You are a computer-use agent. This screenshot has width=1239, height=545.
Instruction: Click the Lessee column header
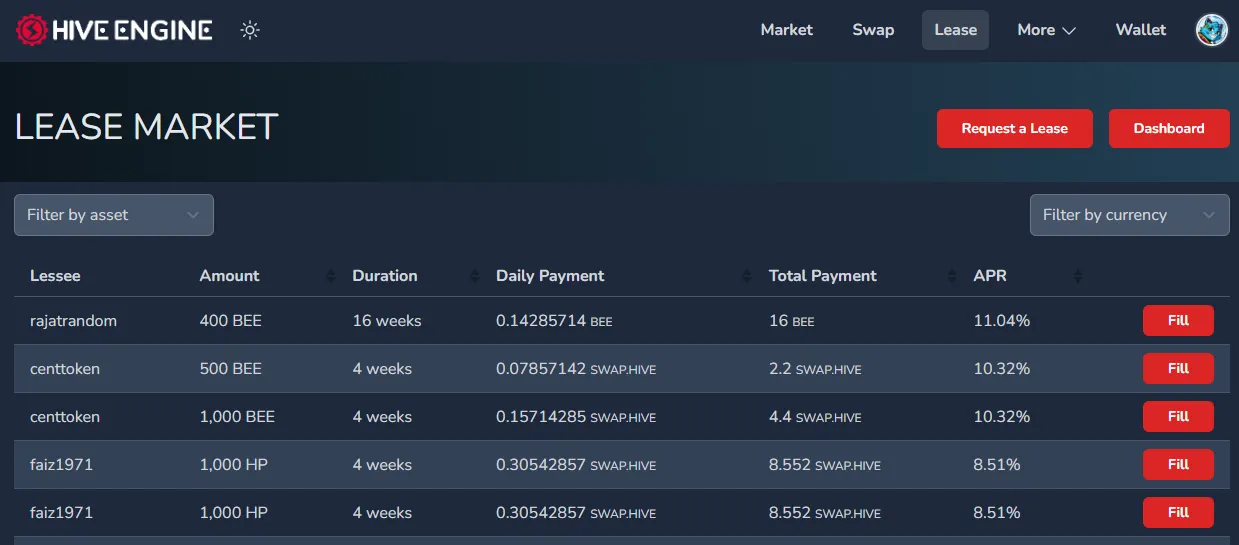point(55,276)
